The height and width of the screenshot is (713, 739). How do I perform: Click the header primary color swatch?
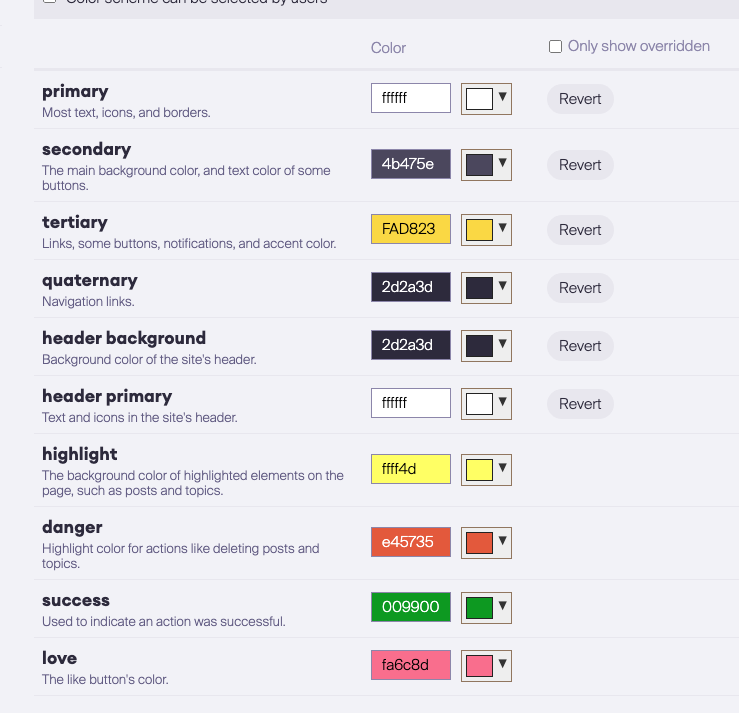coord(486,404)
